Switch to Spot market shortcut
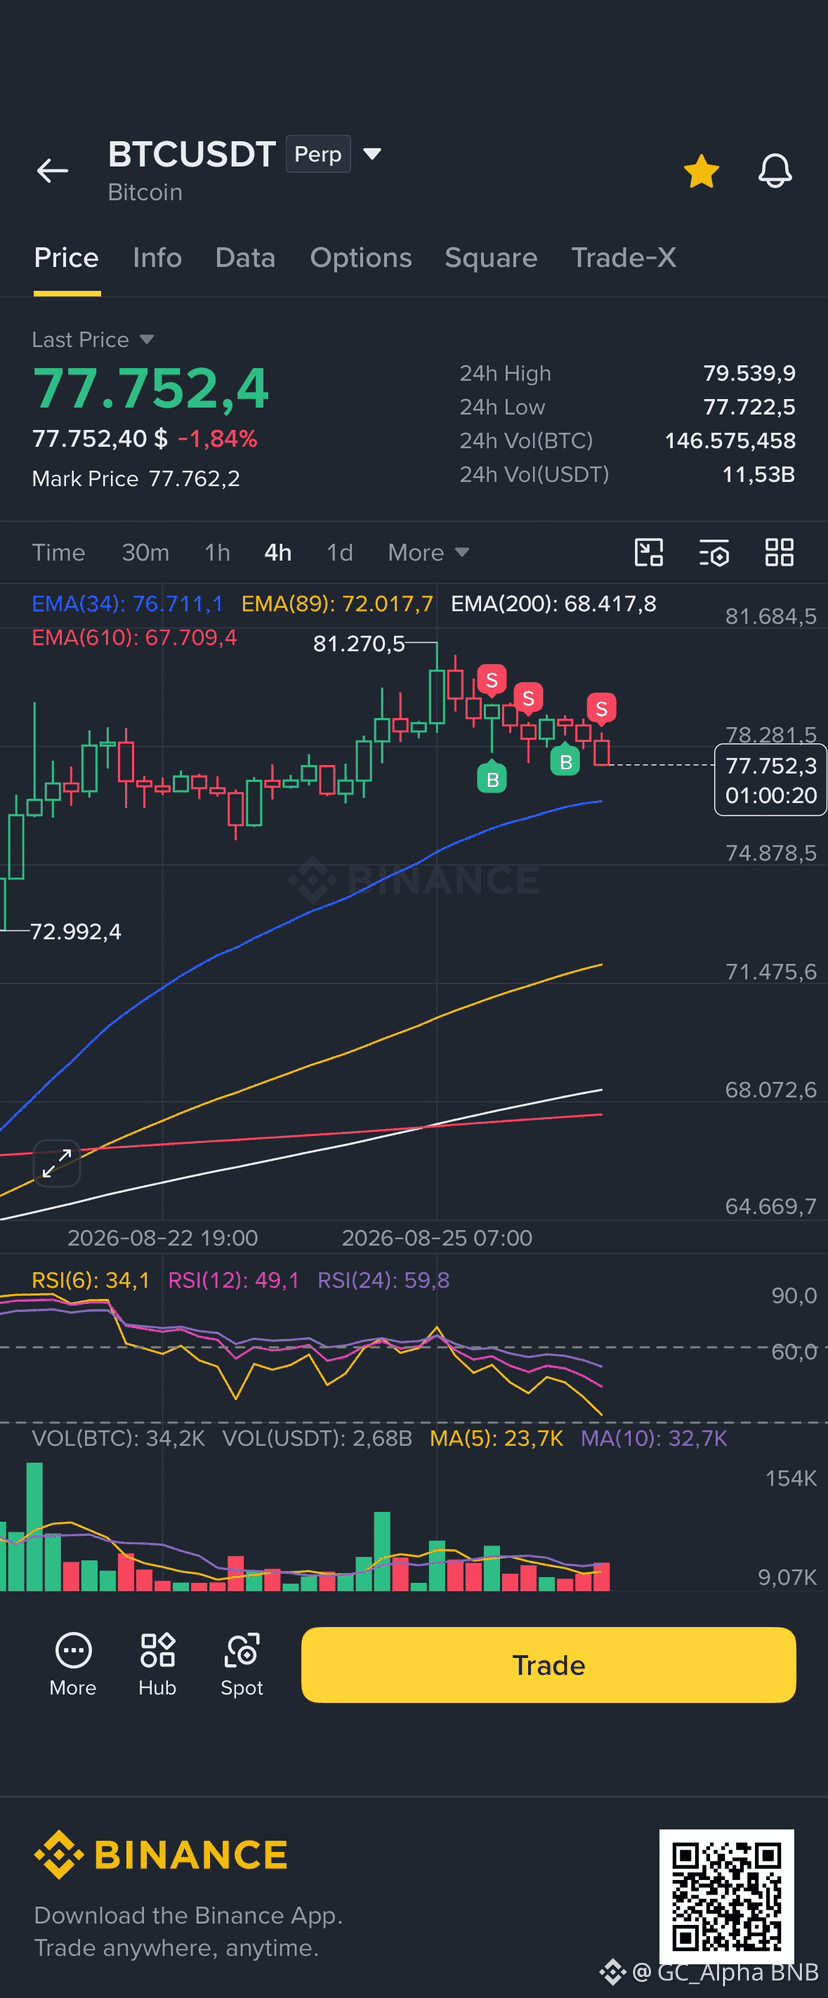The height and width of the screenshot is (1998, 828). pyautogui.click(x=242, y=1665)
